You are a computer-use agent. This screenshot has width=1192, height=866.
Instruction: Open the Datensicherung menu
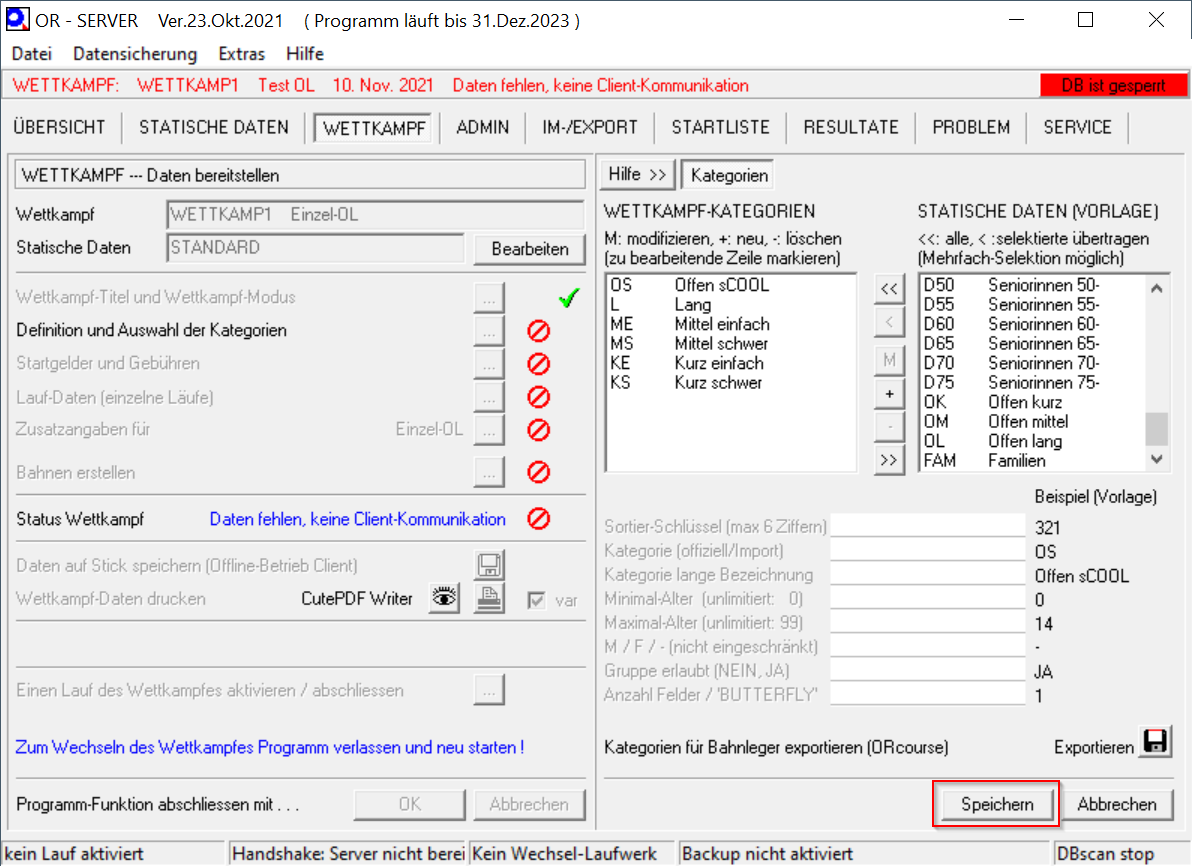135,54
